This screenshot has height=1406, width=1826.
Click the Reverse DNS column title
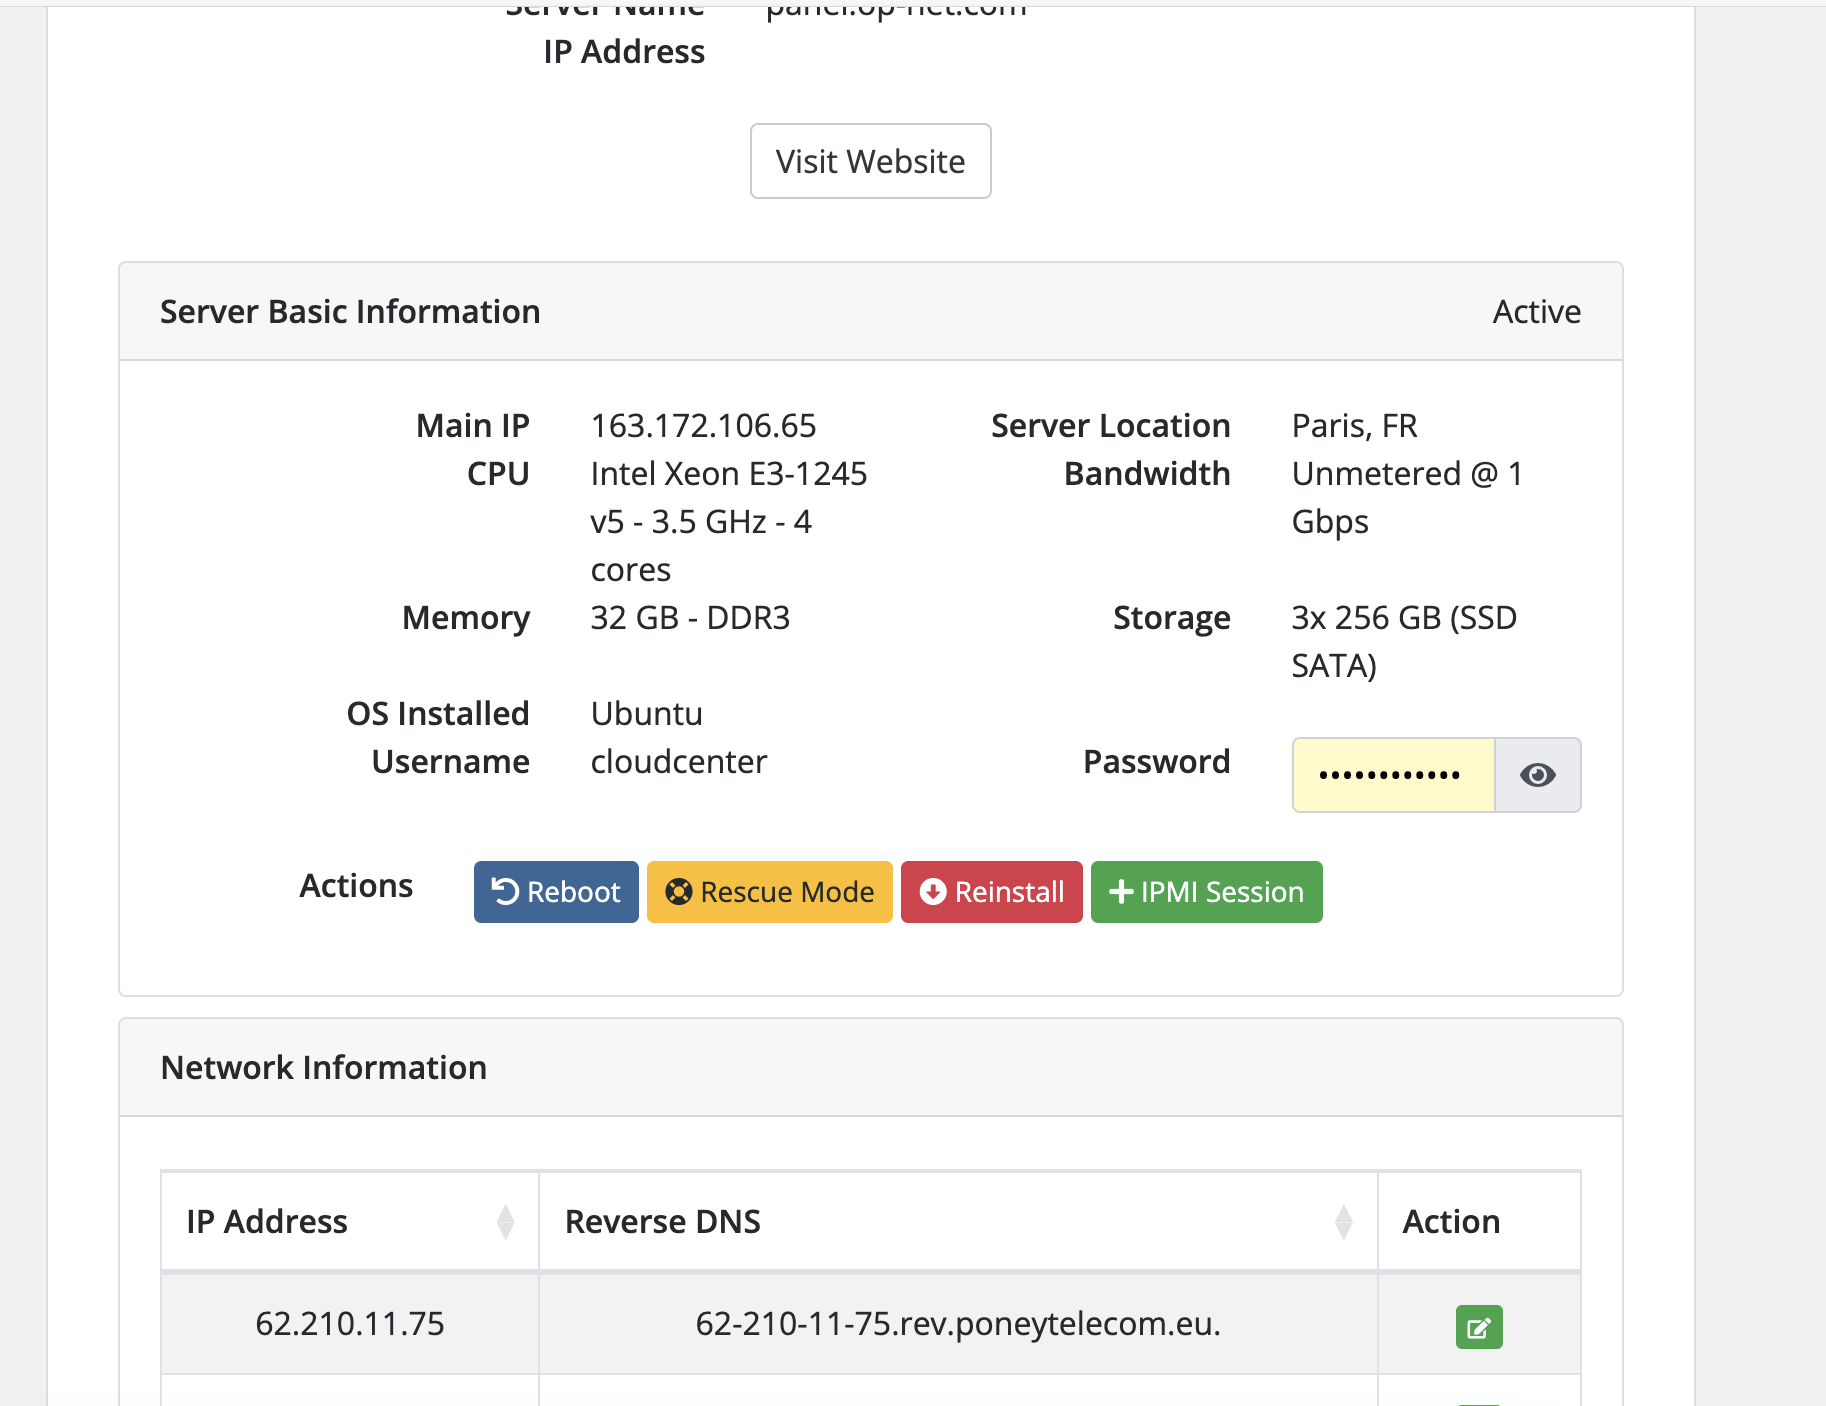tap(662, 1222)
